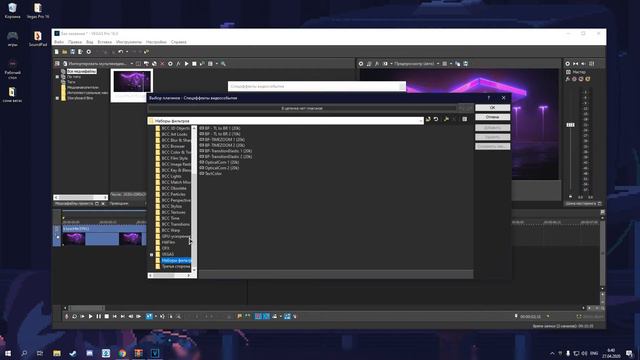Viewport: 640px width, 360px height.
Task: Click the transport Stop button
Action: [107, 316]
